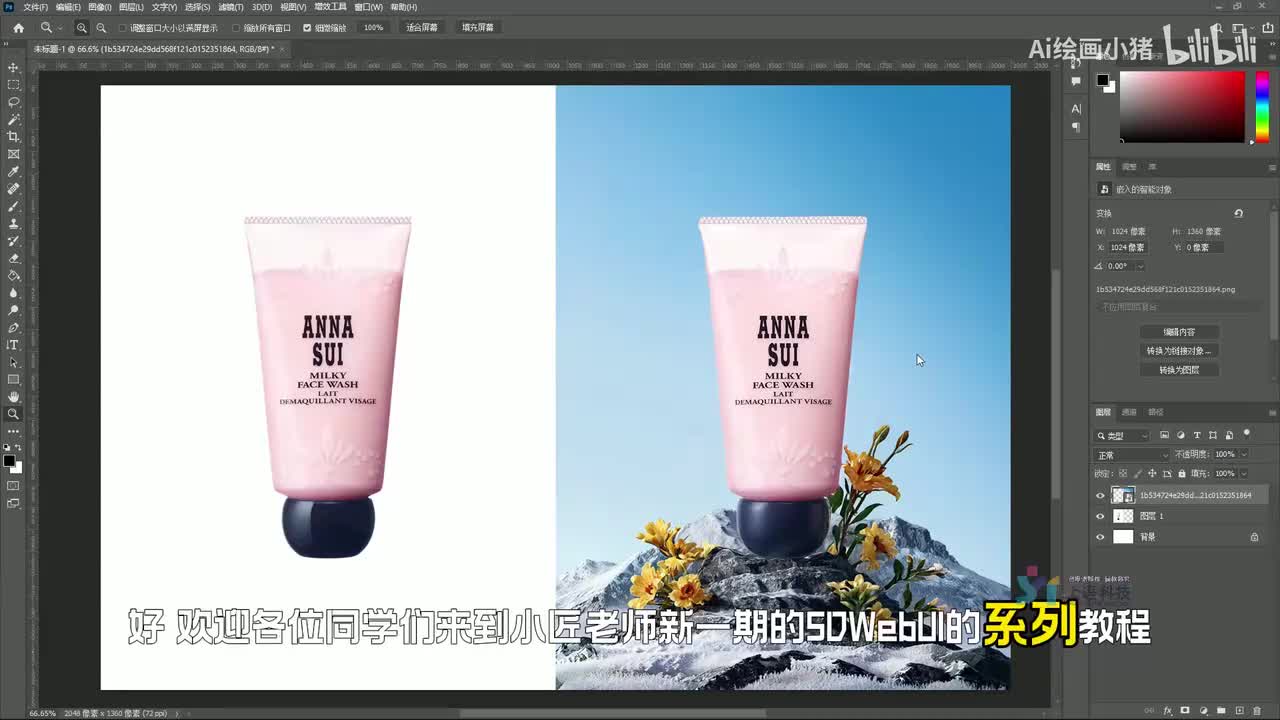
Task: Select the Rectangular Marquee tool
Action: coord(13,85)
